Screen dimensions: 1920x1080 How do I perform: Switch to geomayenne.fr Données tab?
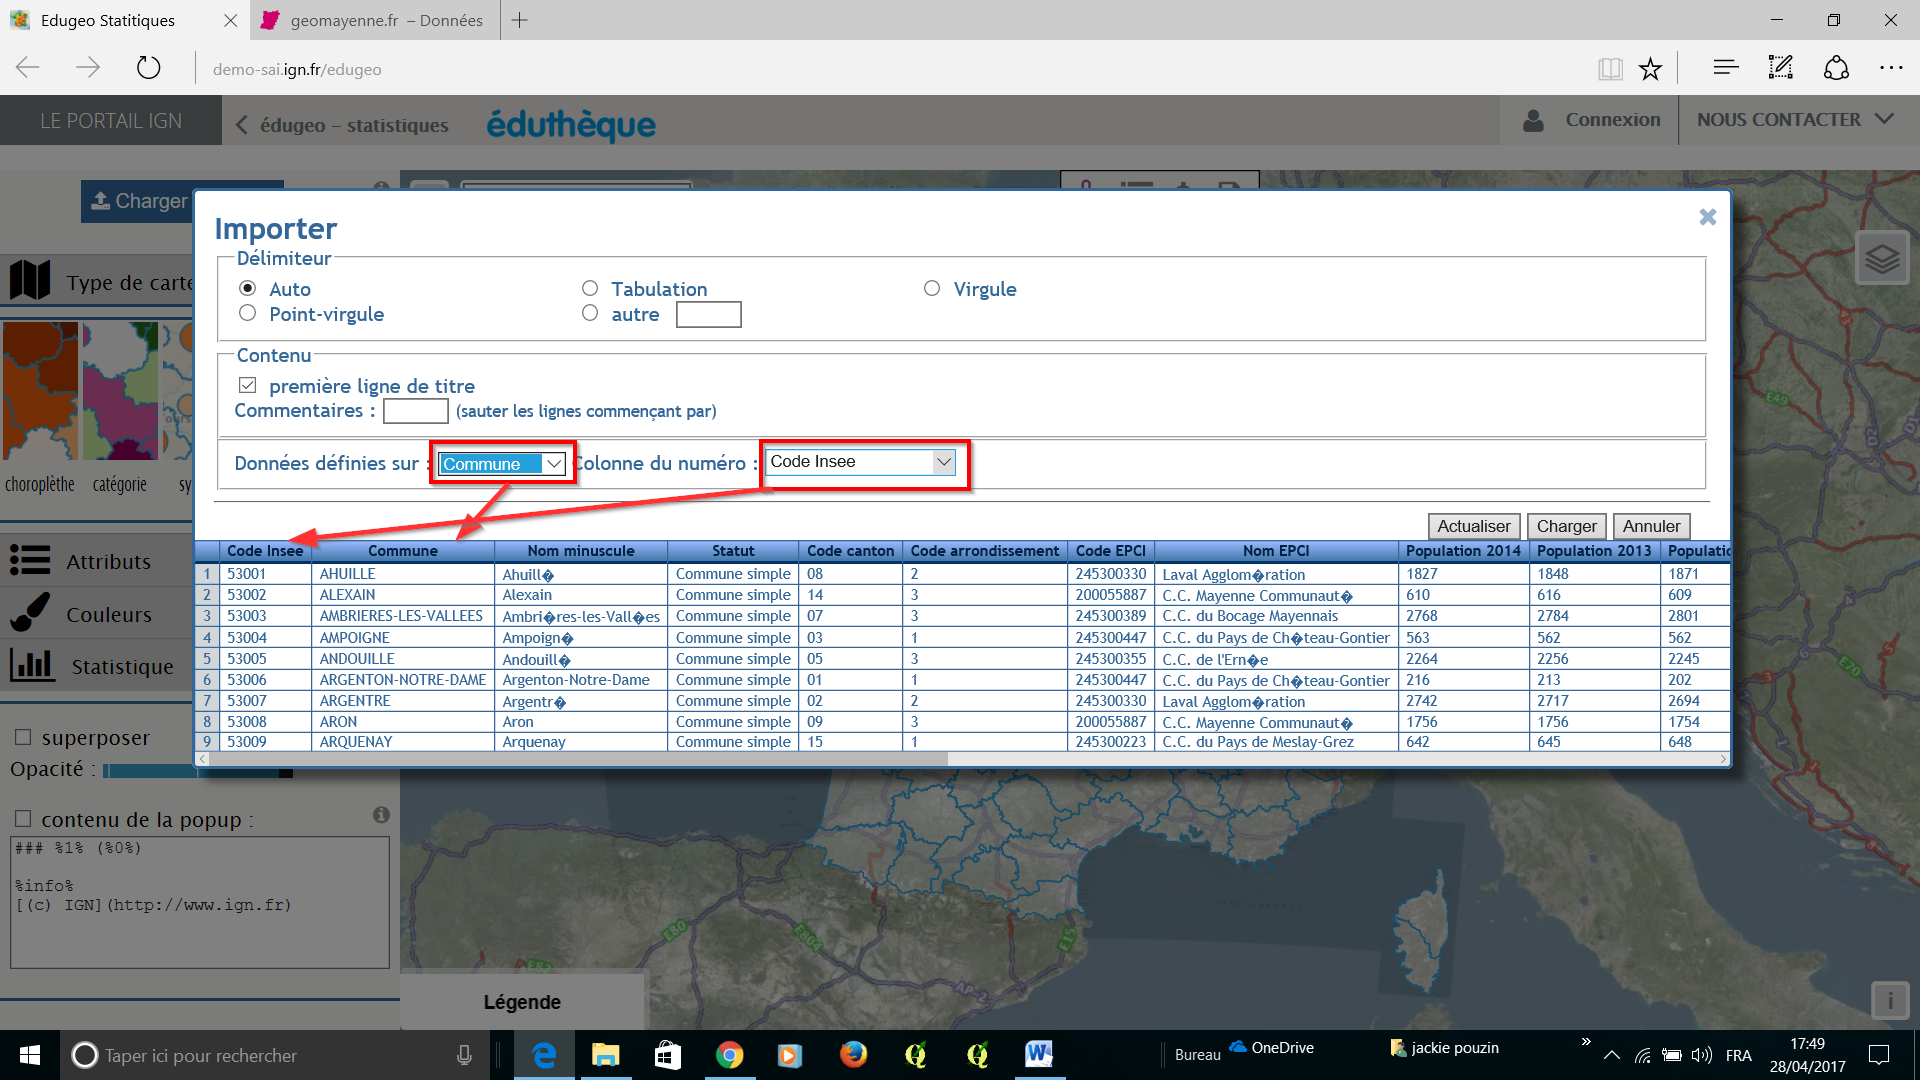click(x=385, y=20)
